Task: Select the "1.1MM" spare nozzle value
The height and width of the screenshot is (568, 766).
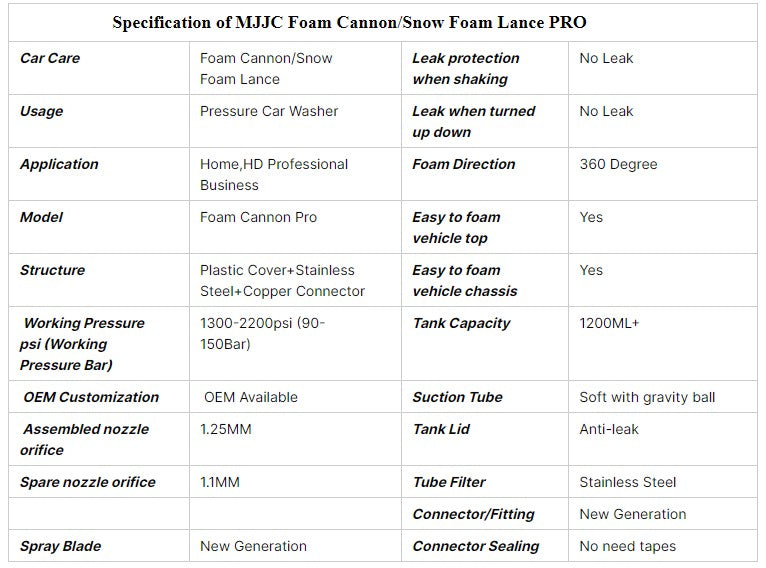Action: pos(220,482)
